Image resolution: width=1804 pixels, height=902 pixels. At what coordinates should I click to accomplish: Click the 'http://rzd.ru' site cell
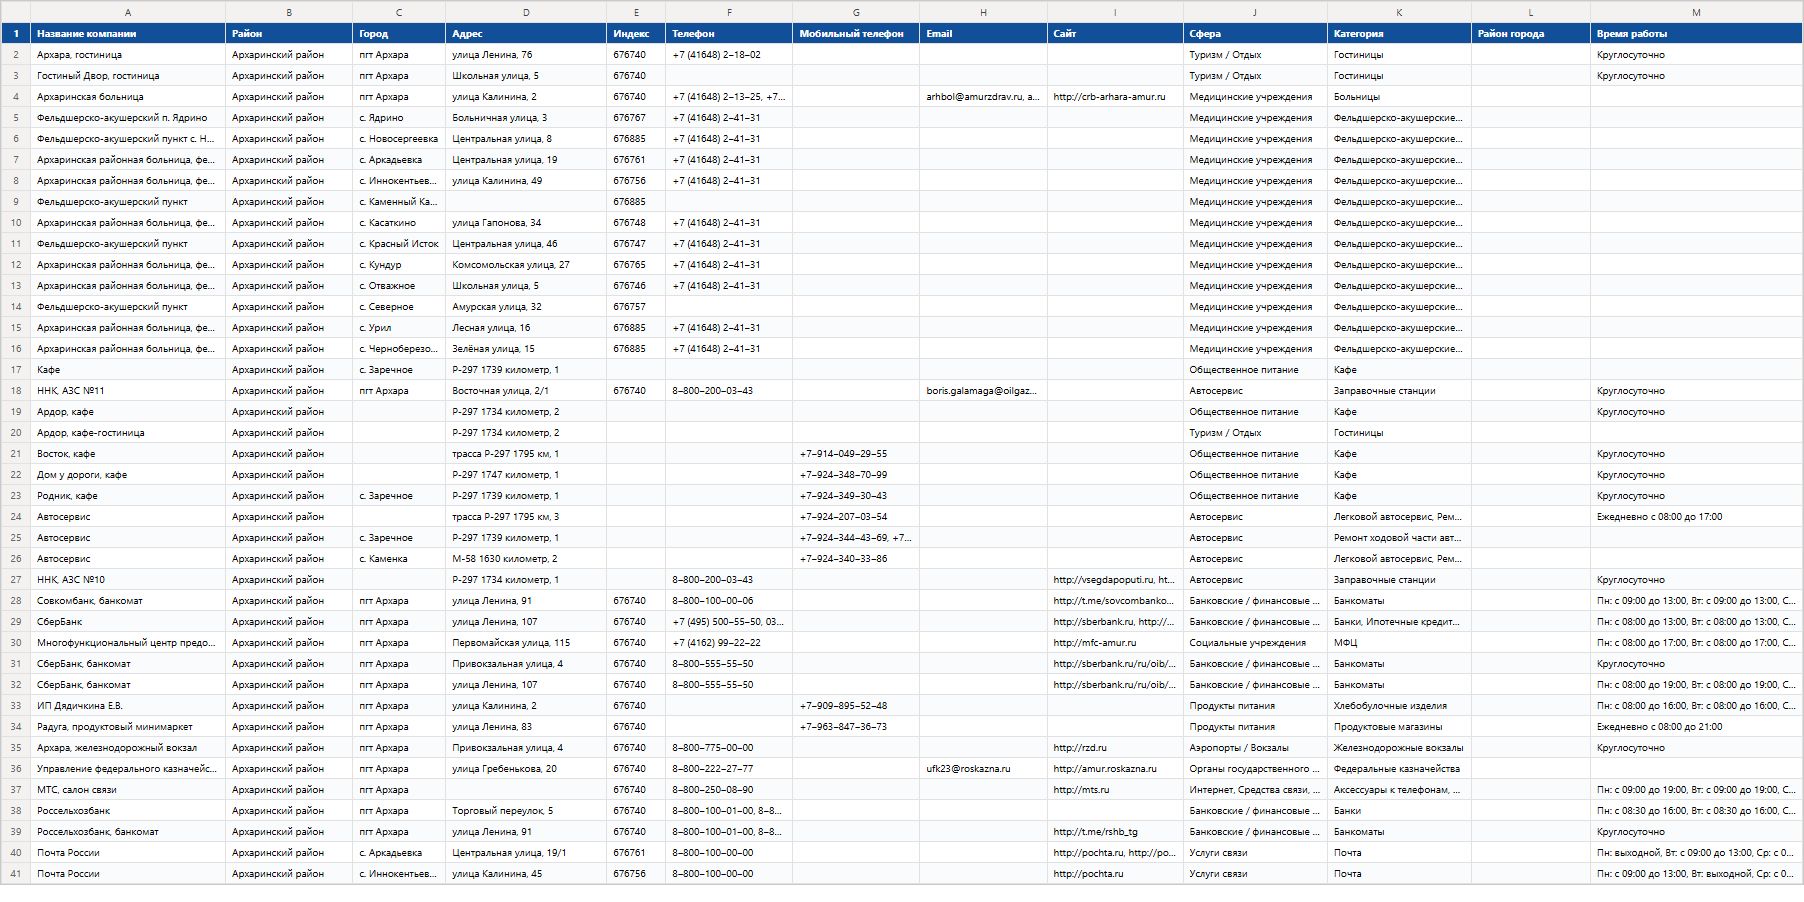point(1115,748)
